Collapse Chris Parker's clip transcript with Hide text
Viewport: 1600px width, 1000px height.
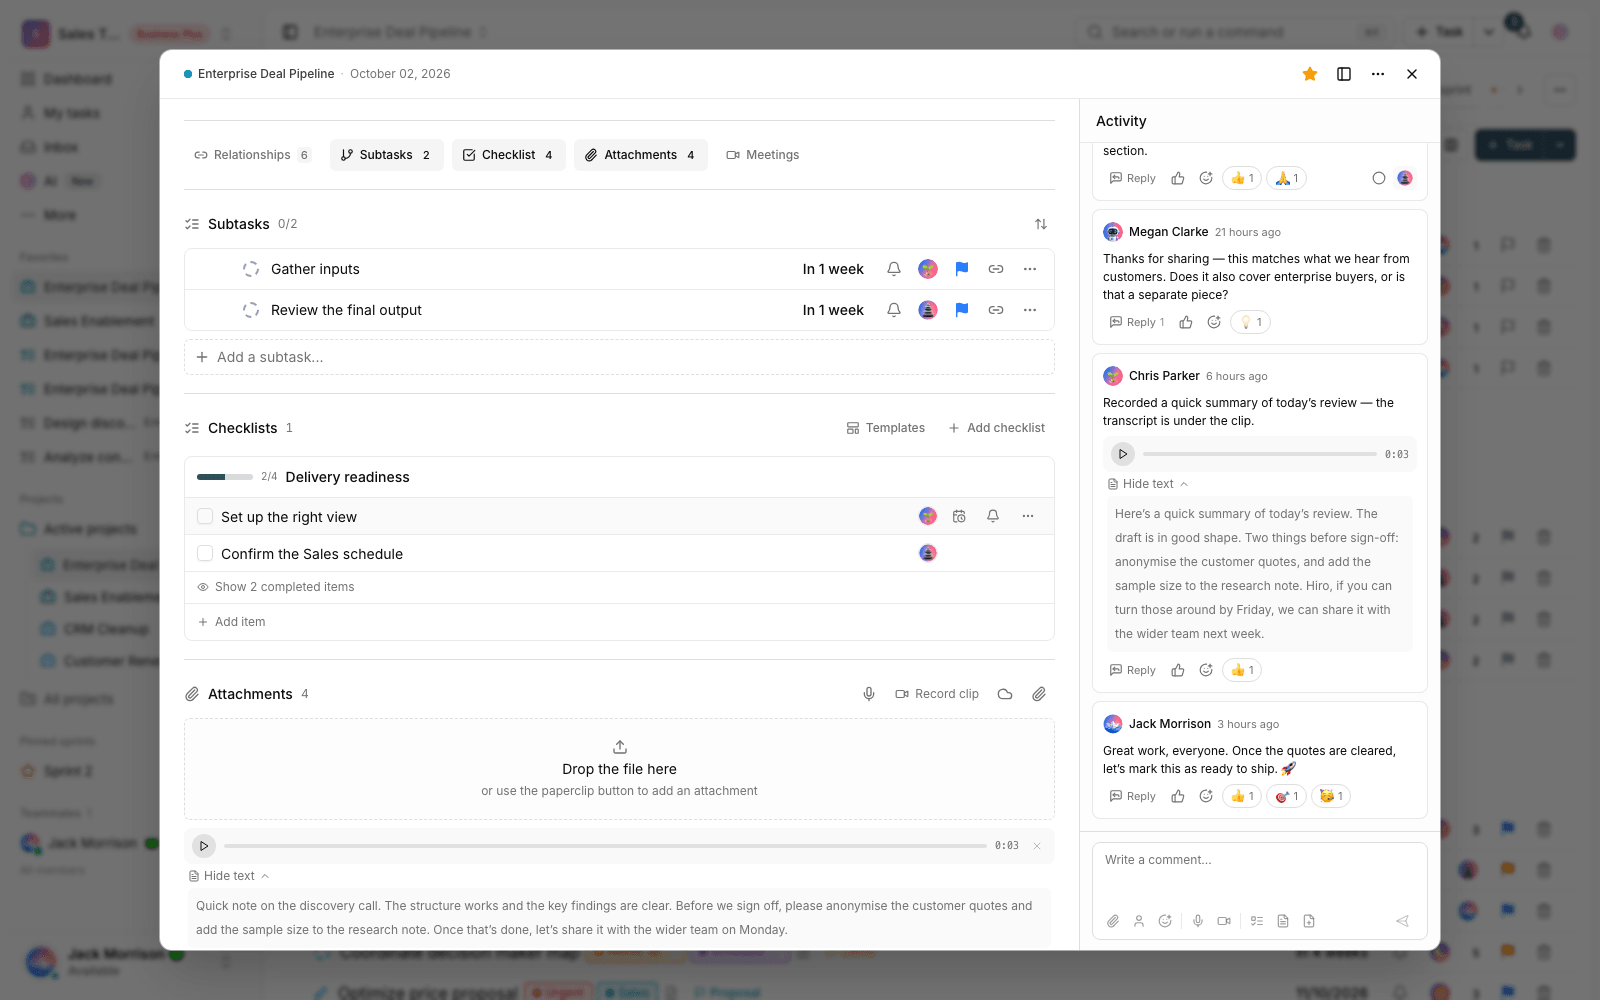(x=1148, y=484)
